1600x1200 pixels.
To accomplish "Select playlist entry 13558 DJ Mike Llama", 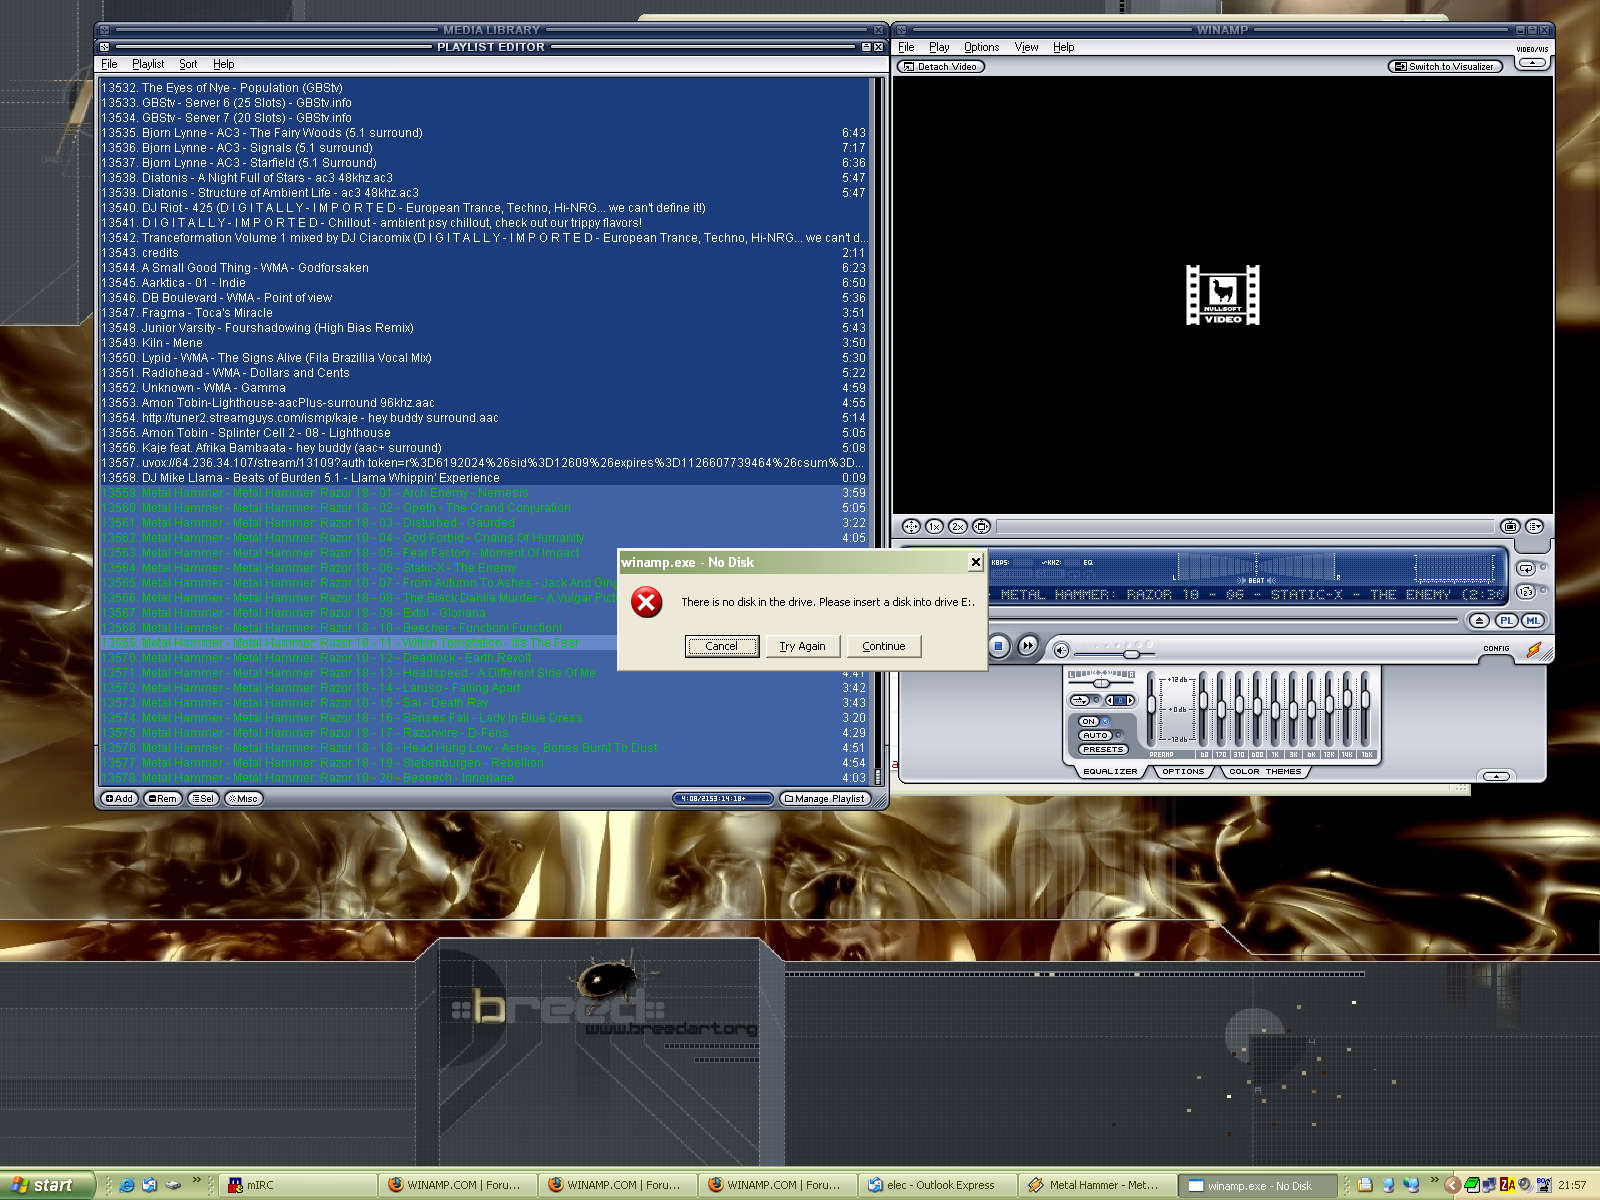I will [484, 478].
